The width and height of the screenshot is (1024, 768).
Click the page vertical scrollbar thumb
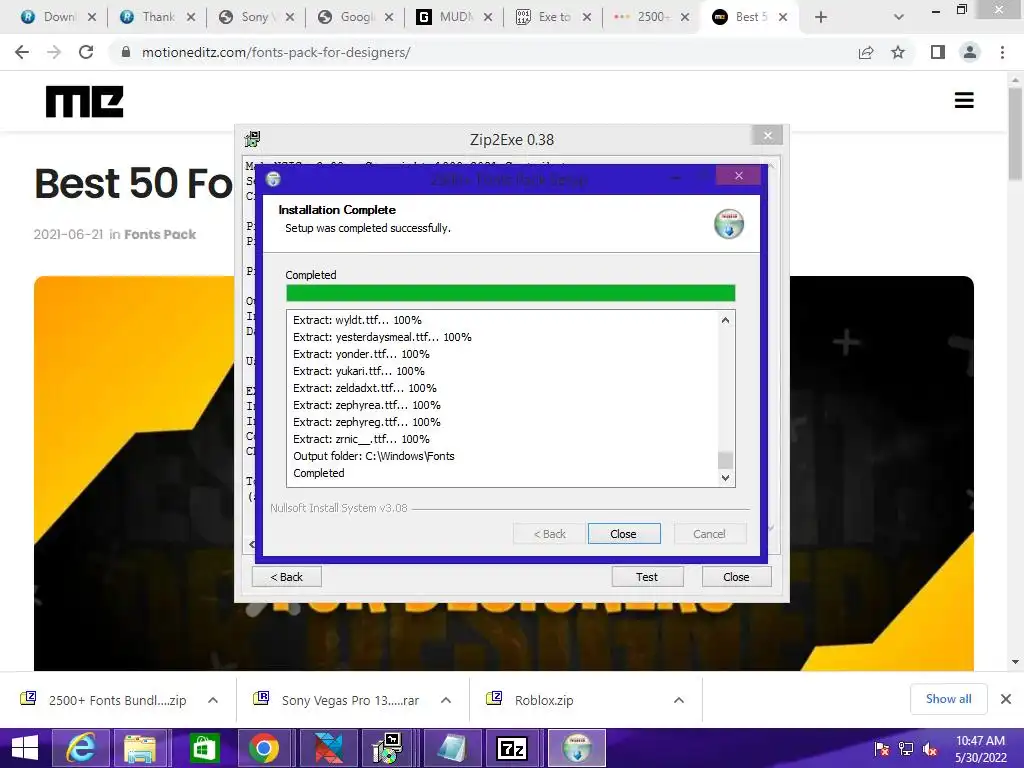pyautogui.click(x=1015, y=134)
